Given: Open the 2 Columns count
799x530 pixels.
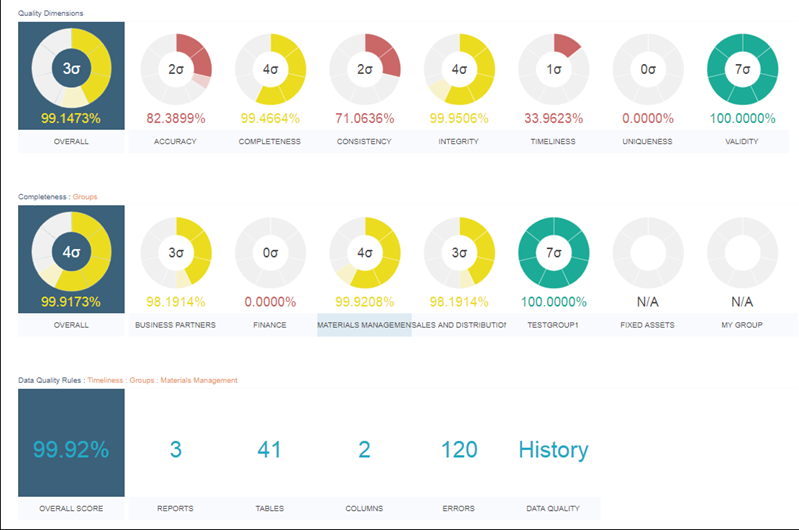Looking at the screenshot, I should (364, 449).
